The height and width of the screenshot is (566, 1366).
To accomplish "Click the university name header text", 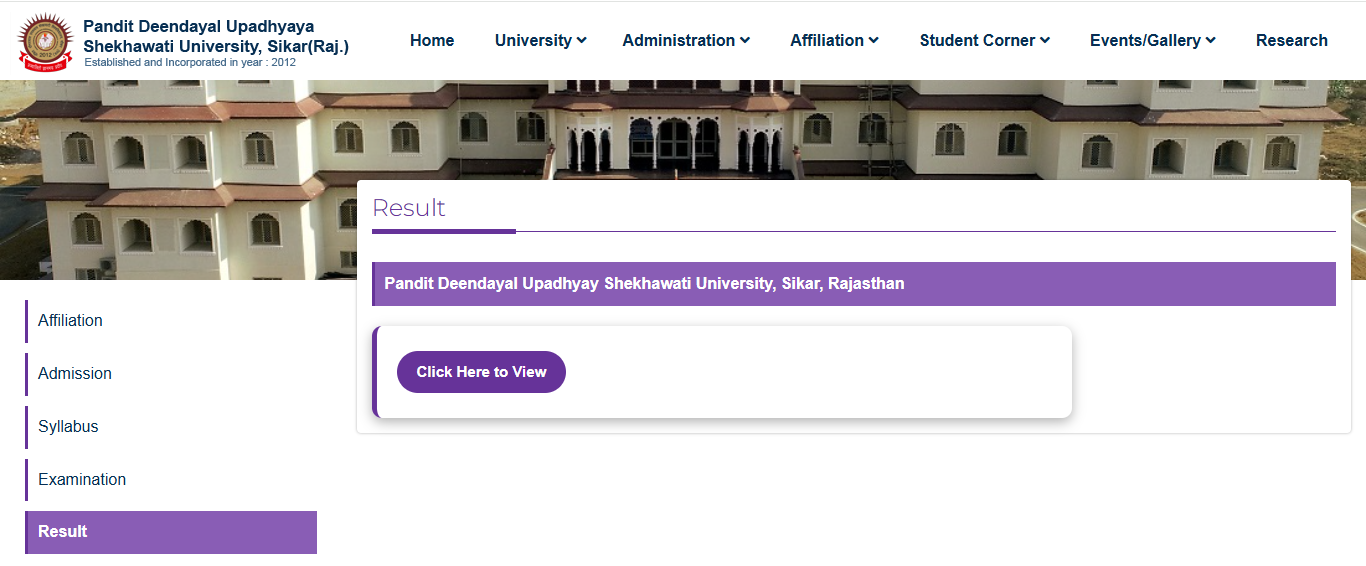I will [216, 37].
